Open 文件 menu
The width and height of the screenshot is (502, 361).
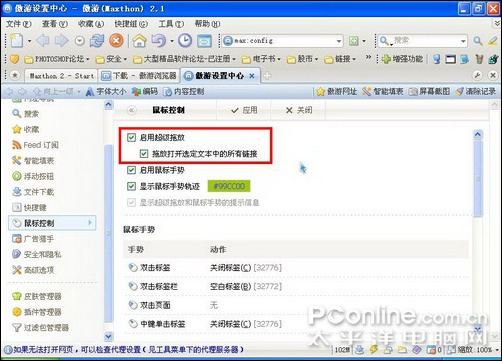19,24
